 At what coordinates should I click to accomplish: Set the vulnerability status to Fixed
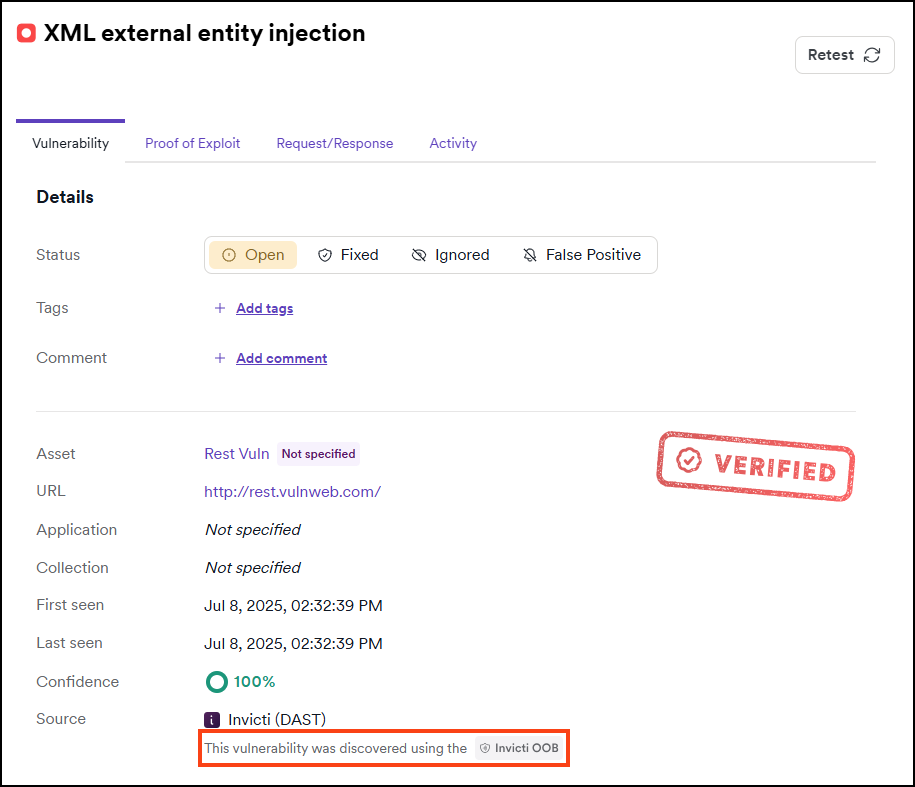tap(348, 255)
